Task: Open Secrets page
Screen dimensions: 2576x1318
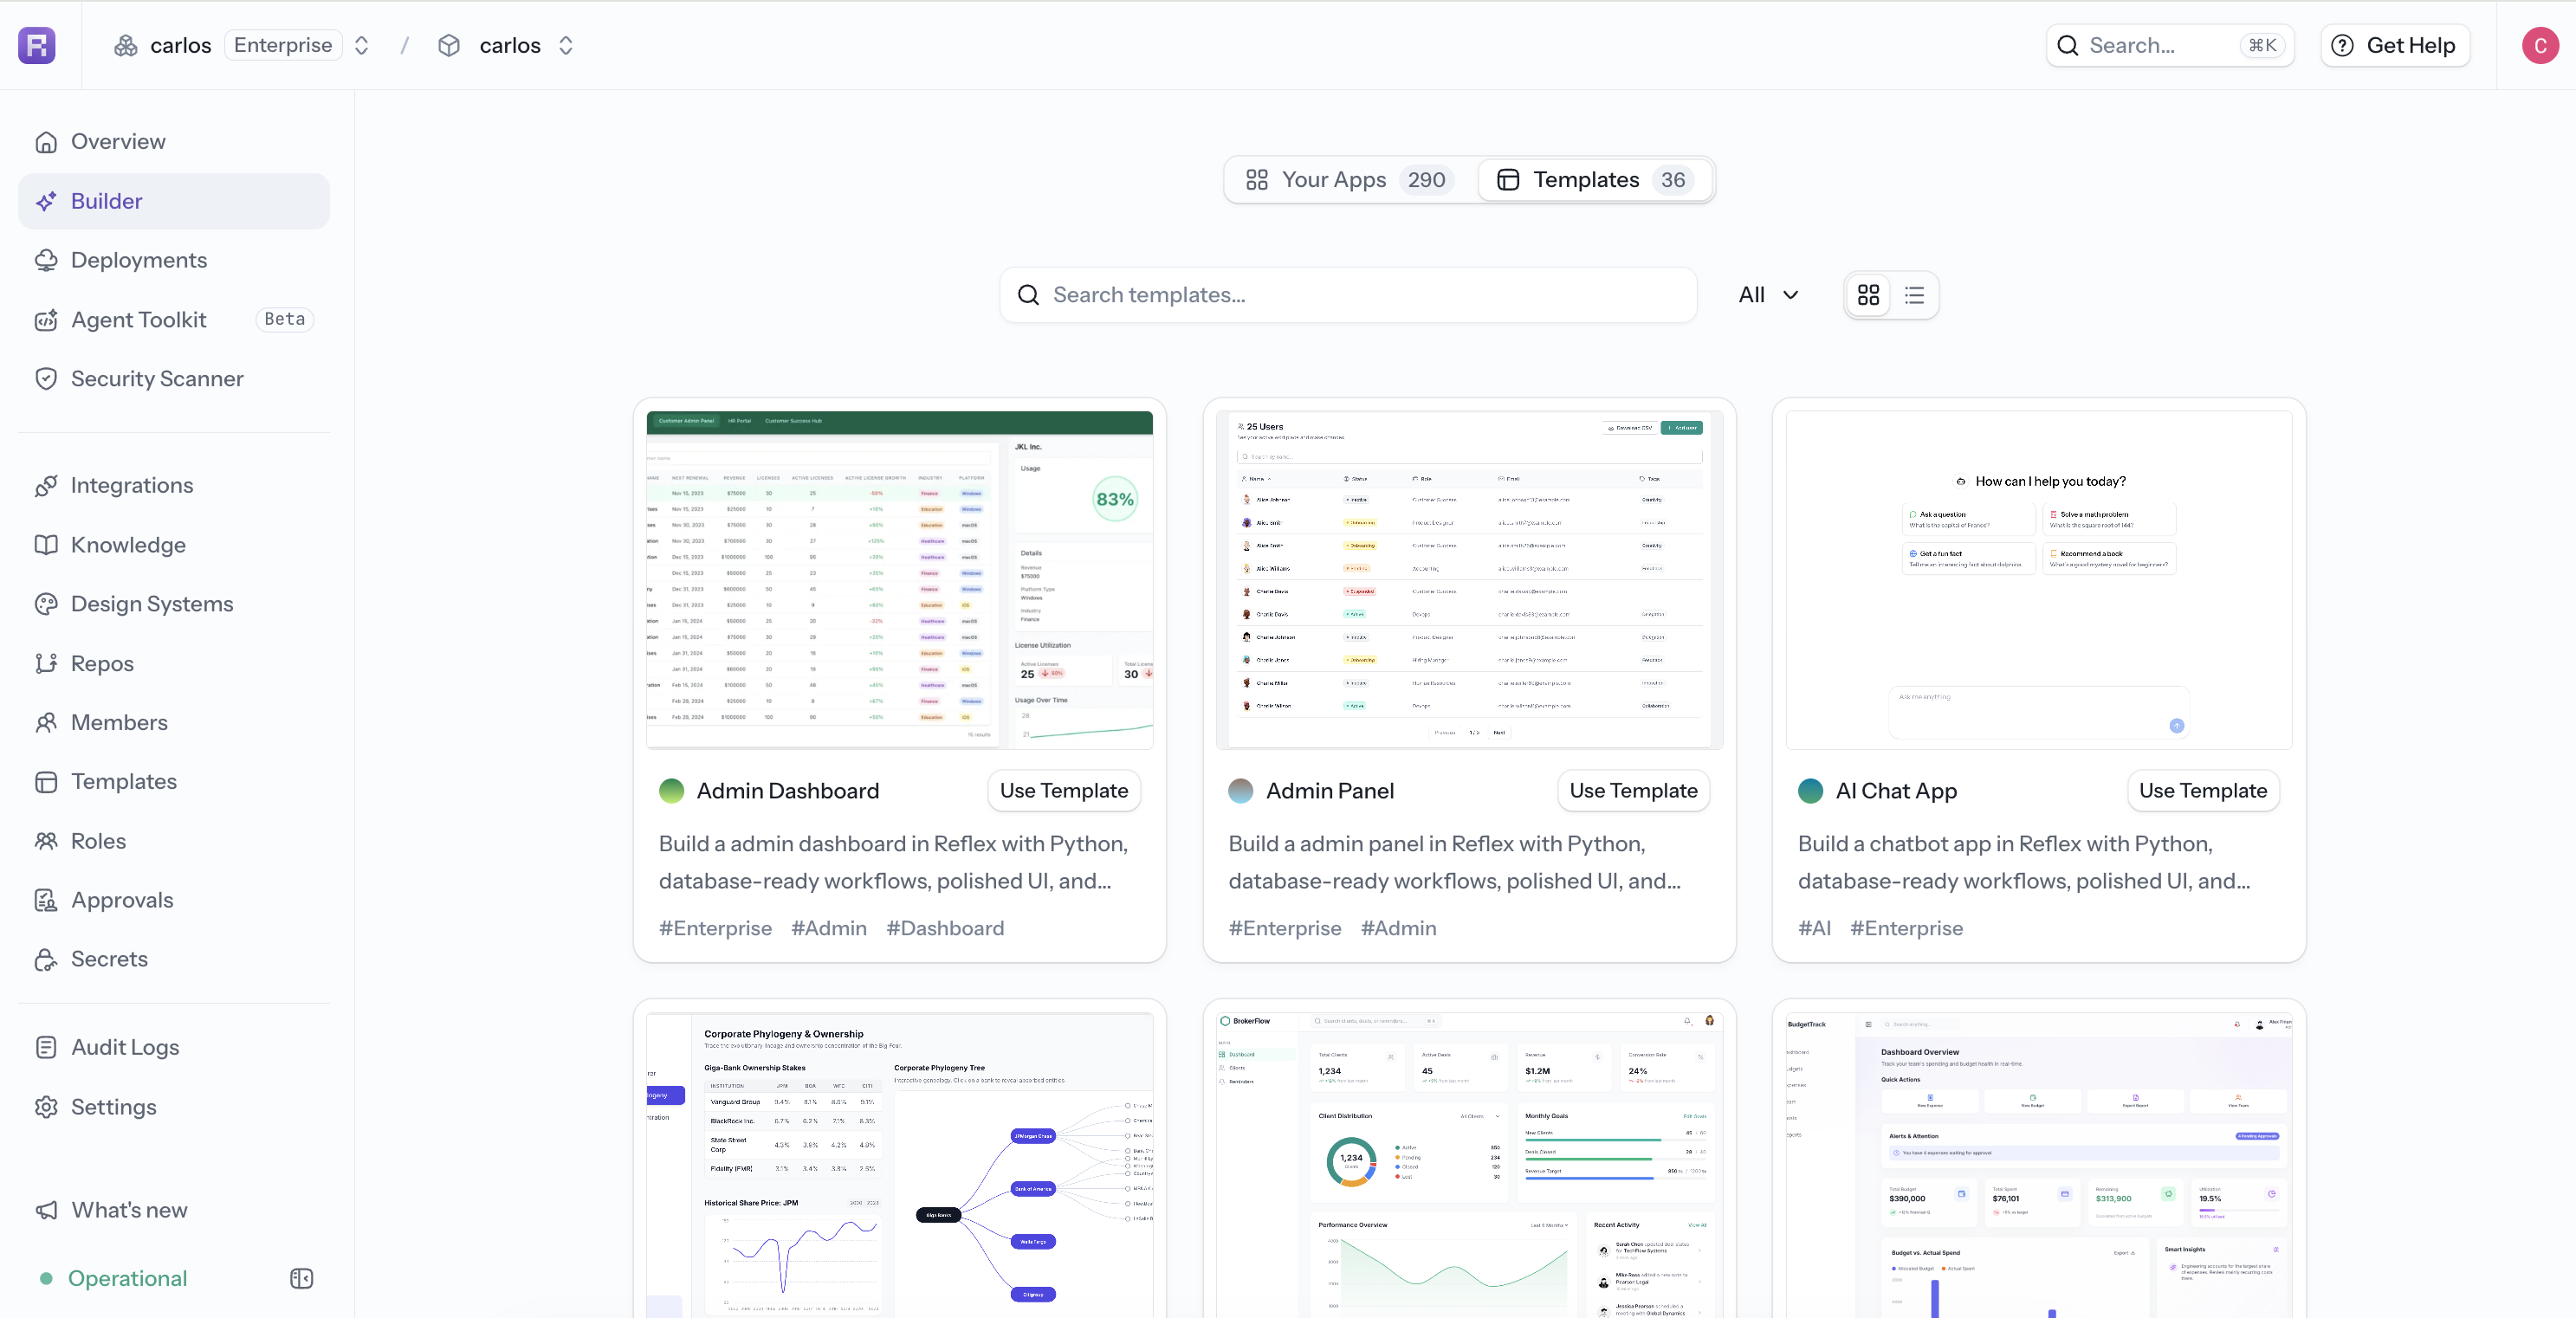Action: click(174, 959)
